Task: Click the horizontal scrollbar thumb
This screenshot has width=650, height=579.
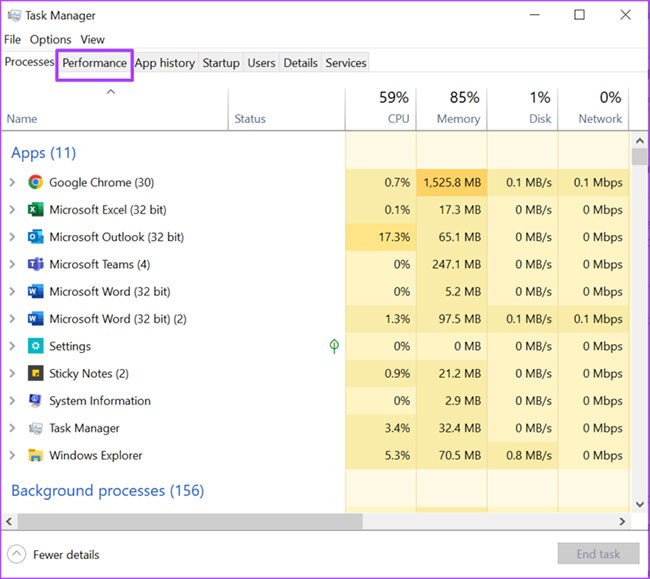Action: [190, 521]
